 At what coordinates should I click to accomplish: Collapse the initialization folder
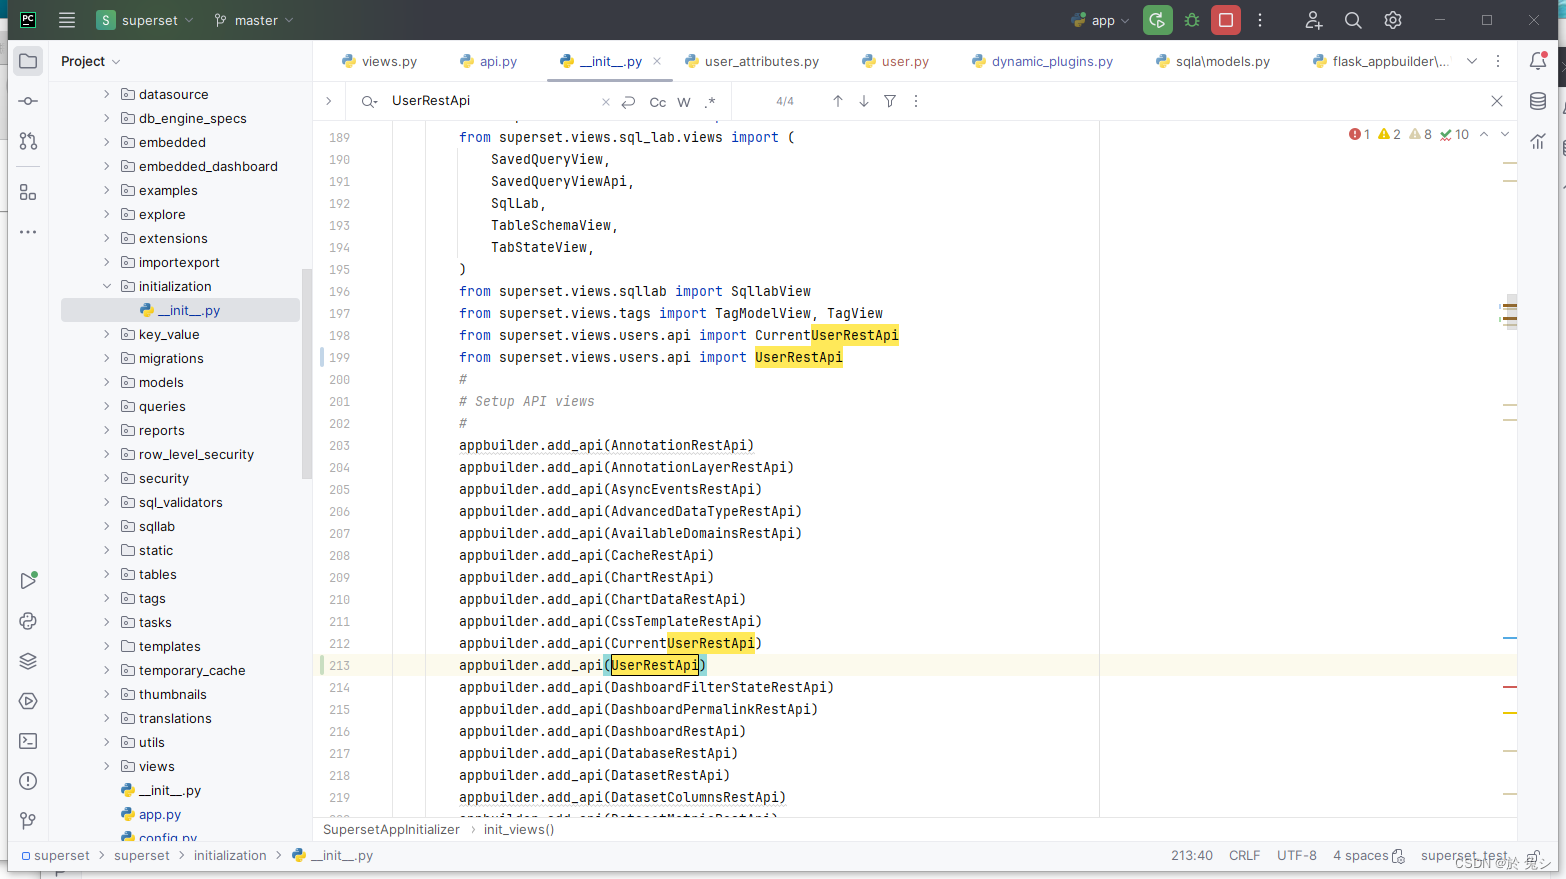pos(107,286)
